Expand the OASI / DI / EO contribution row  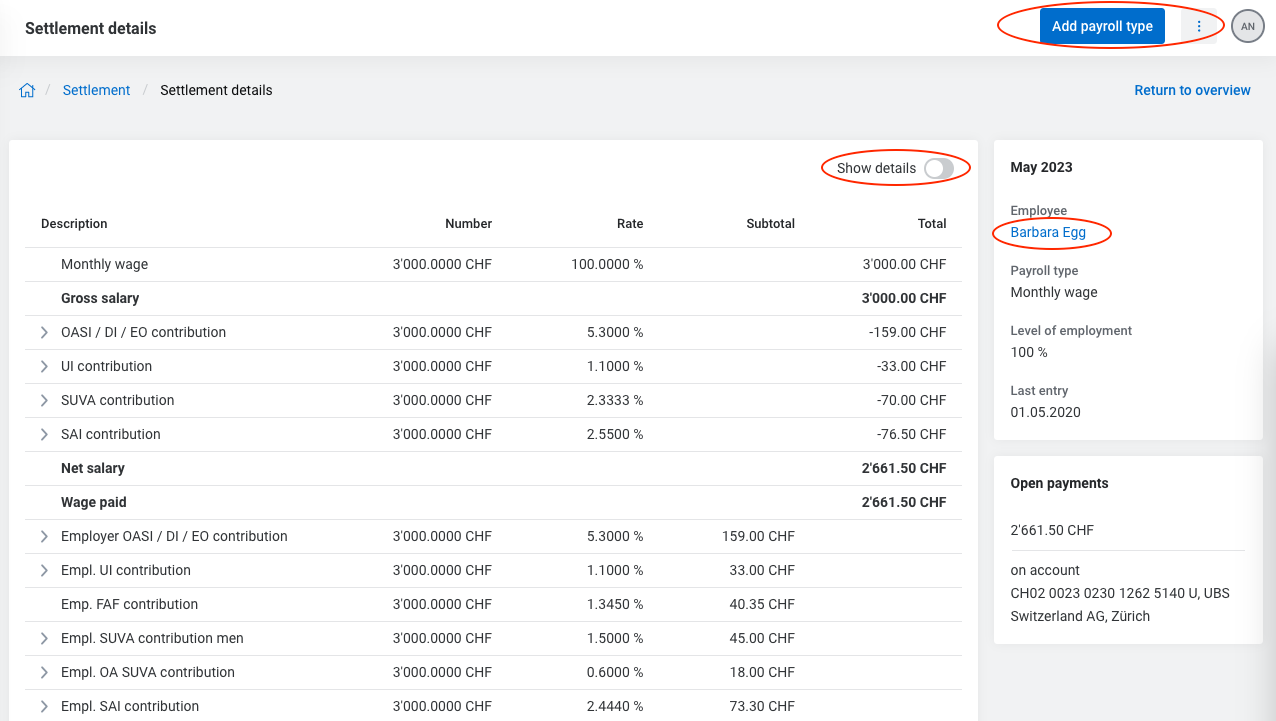44,332
